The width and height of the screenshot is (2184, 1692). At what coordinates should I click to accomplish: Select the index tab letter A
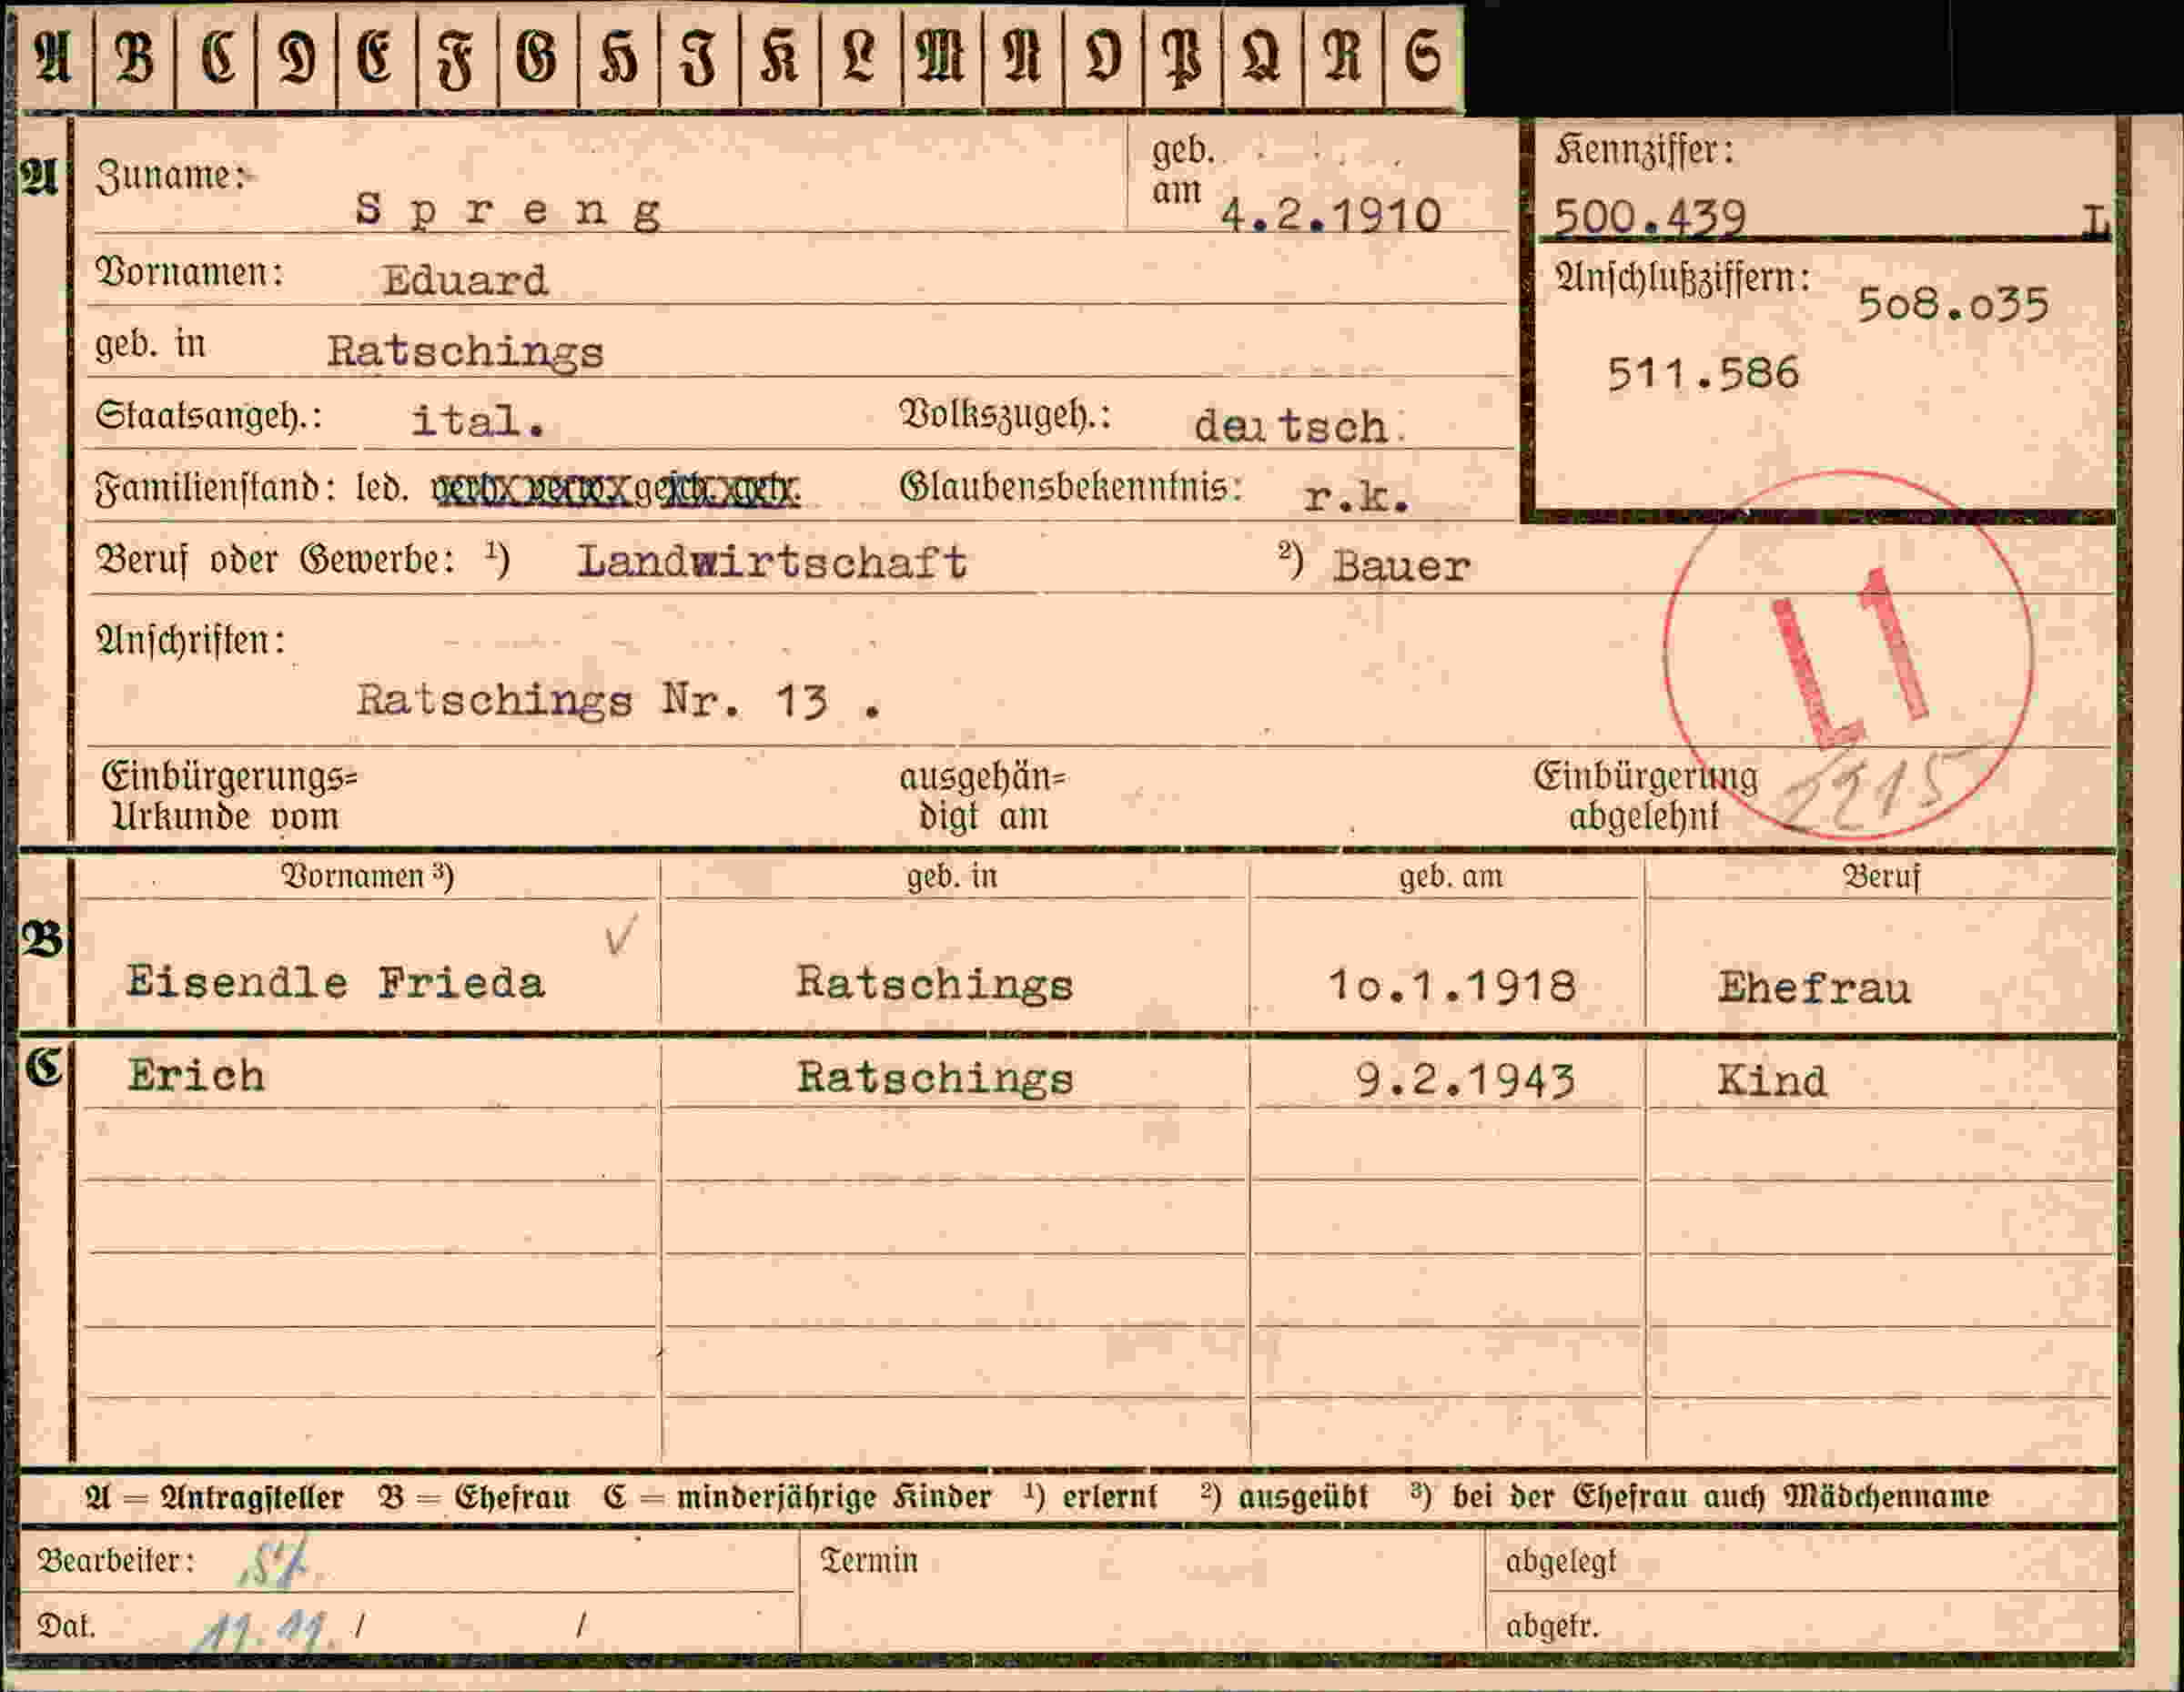tap(54, 57)
